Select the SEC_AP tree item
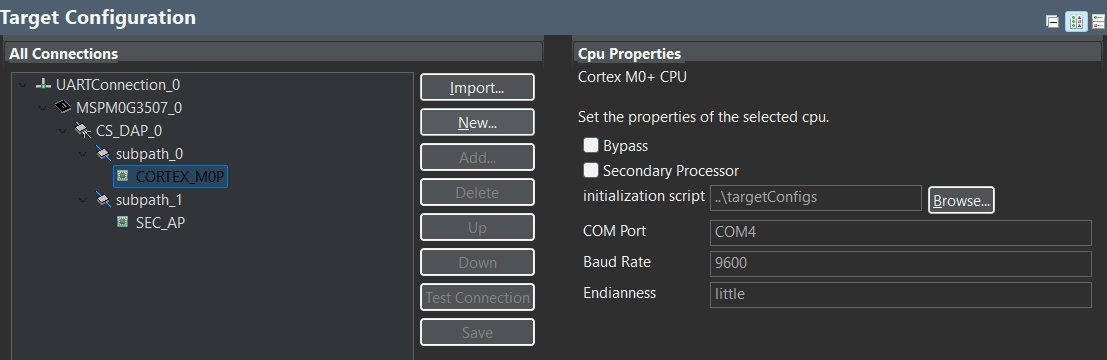1107x360 pixels. click(x=160, y=222)
